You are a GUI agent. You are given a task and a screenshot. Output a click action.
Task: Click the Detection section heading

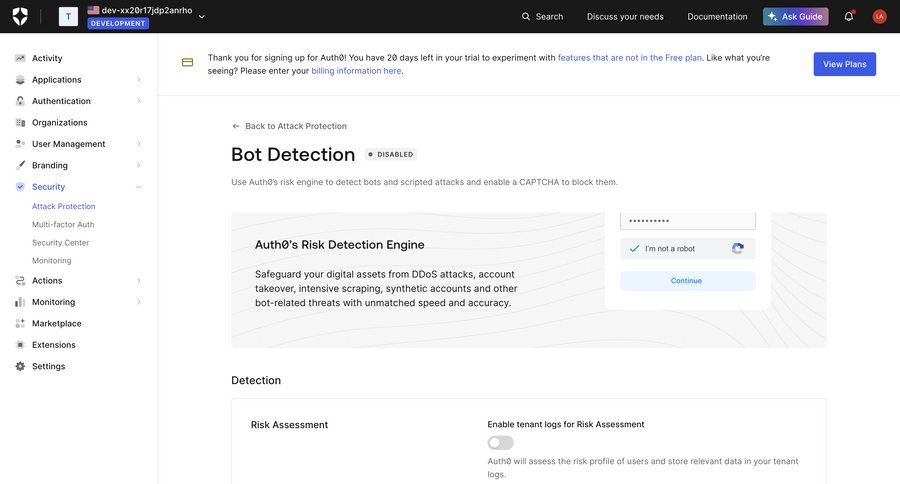click(256, 380)
